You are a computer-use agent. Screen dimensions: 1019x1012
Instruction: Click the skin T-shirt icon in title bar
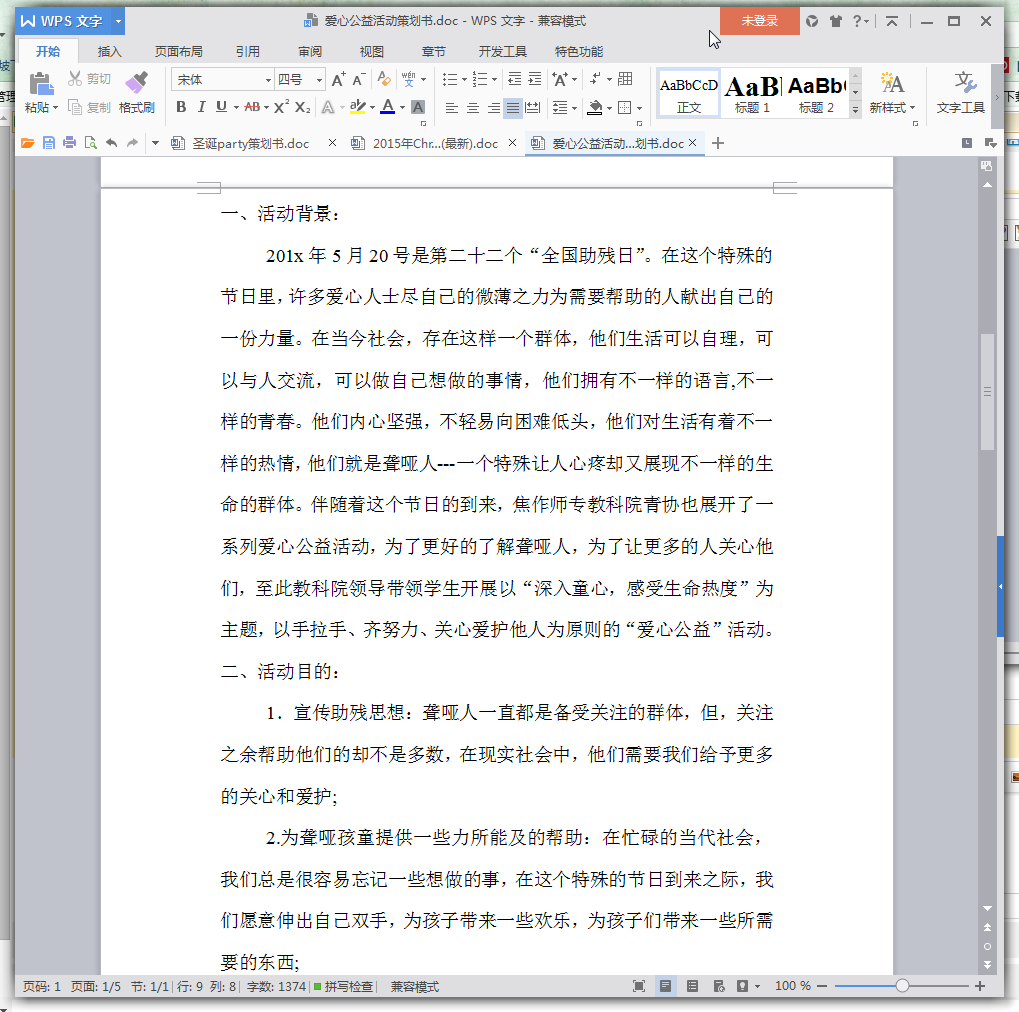pyautogui.click(x=836, y=21)
